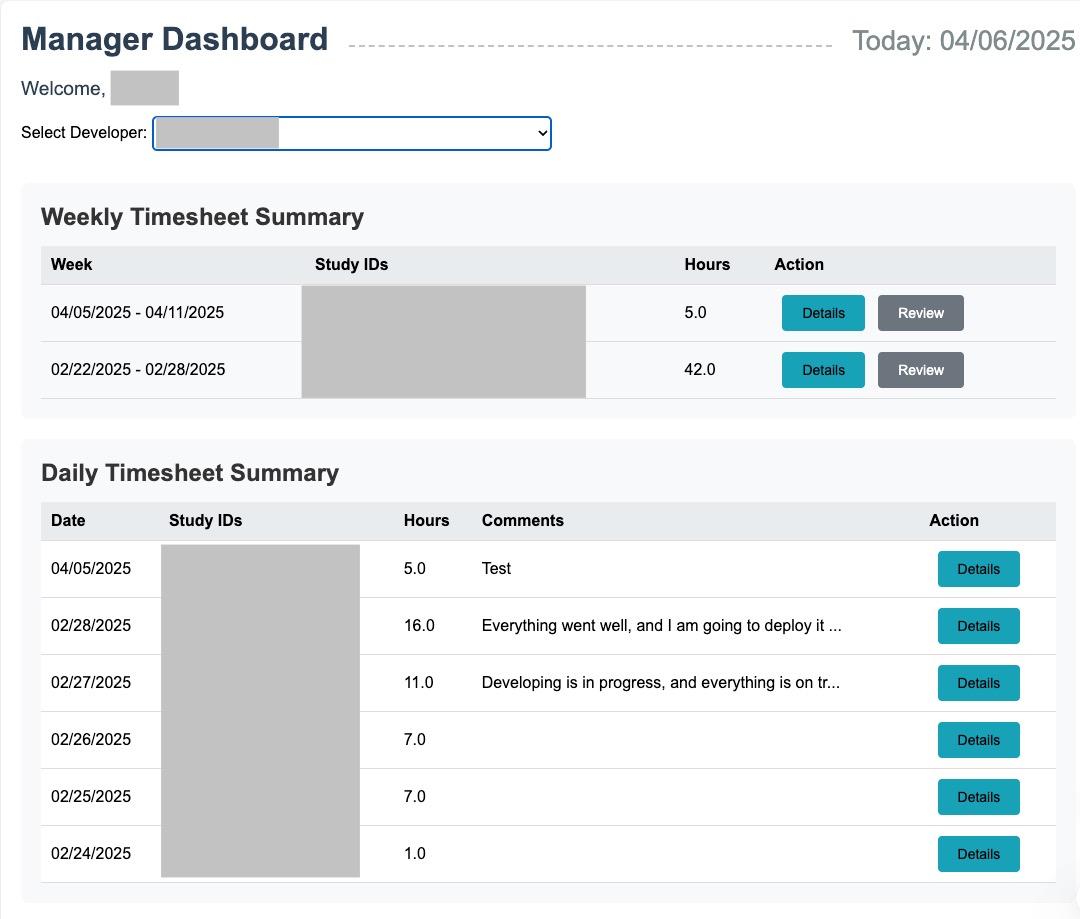Click the 1.0 hours value
Viewport: 1080px width, 919px height.
tap(414, 854)
